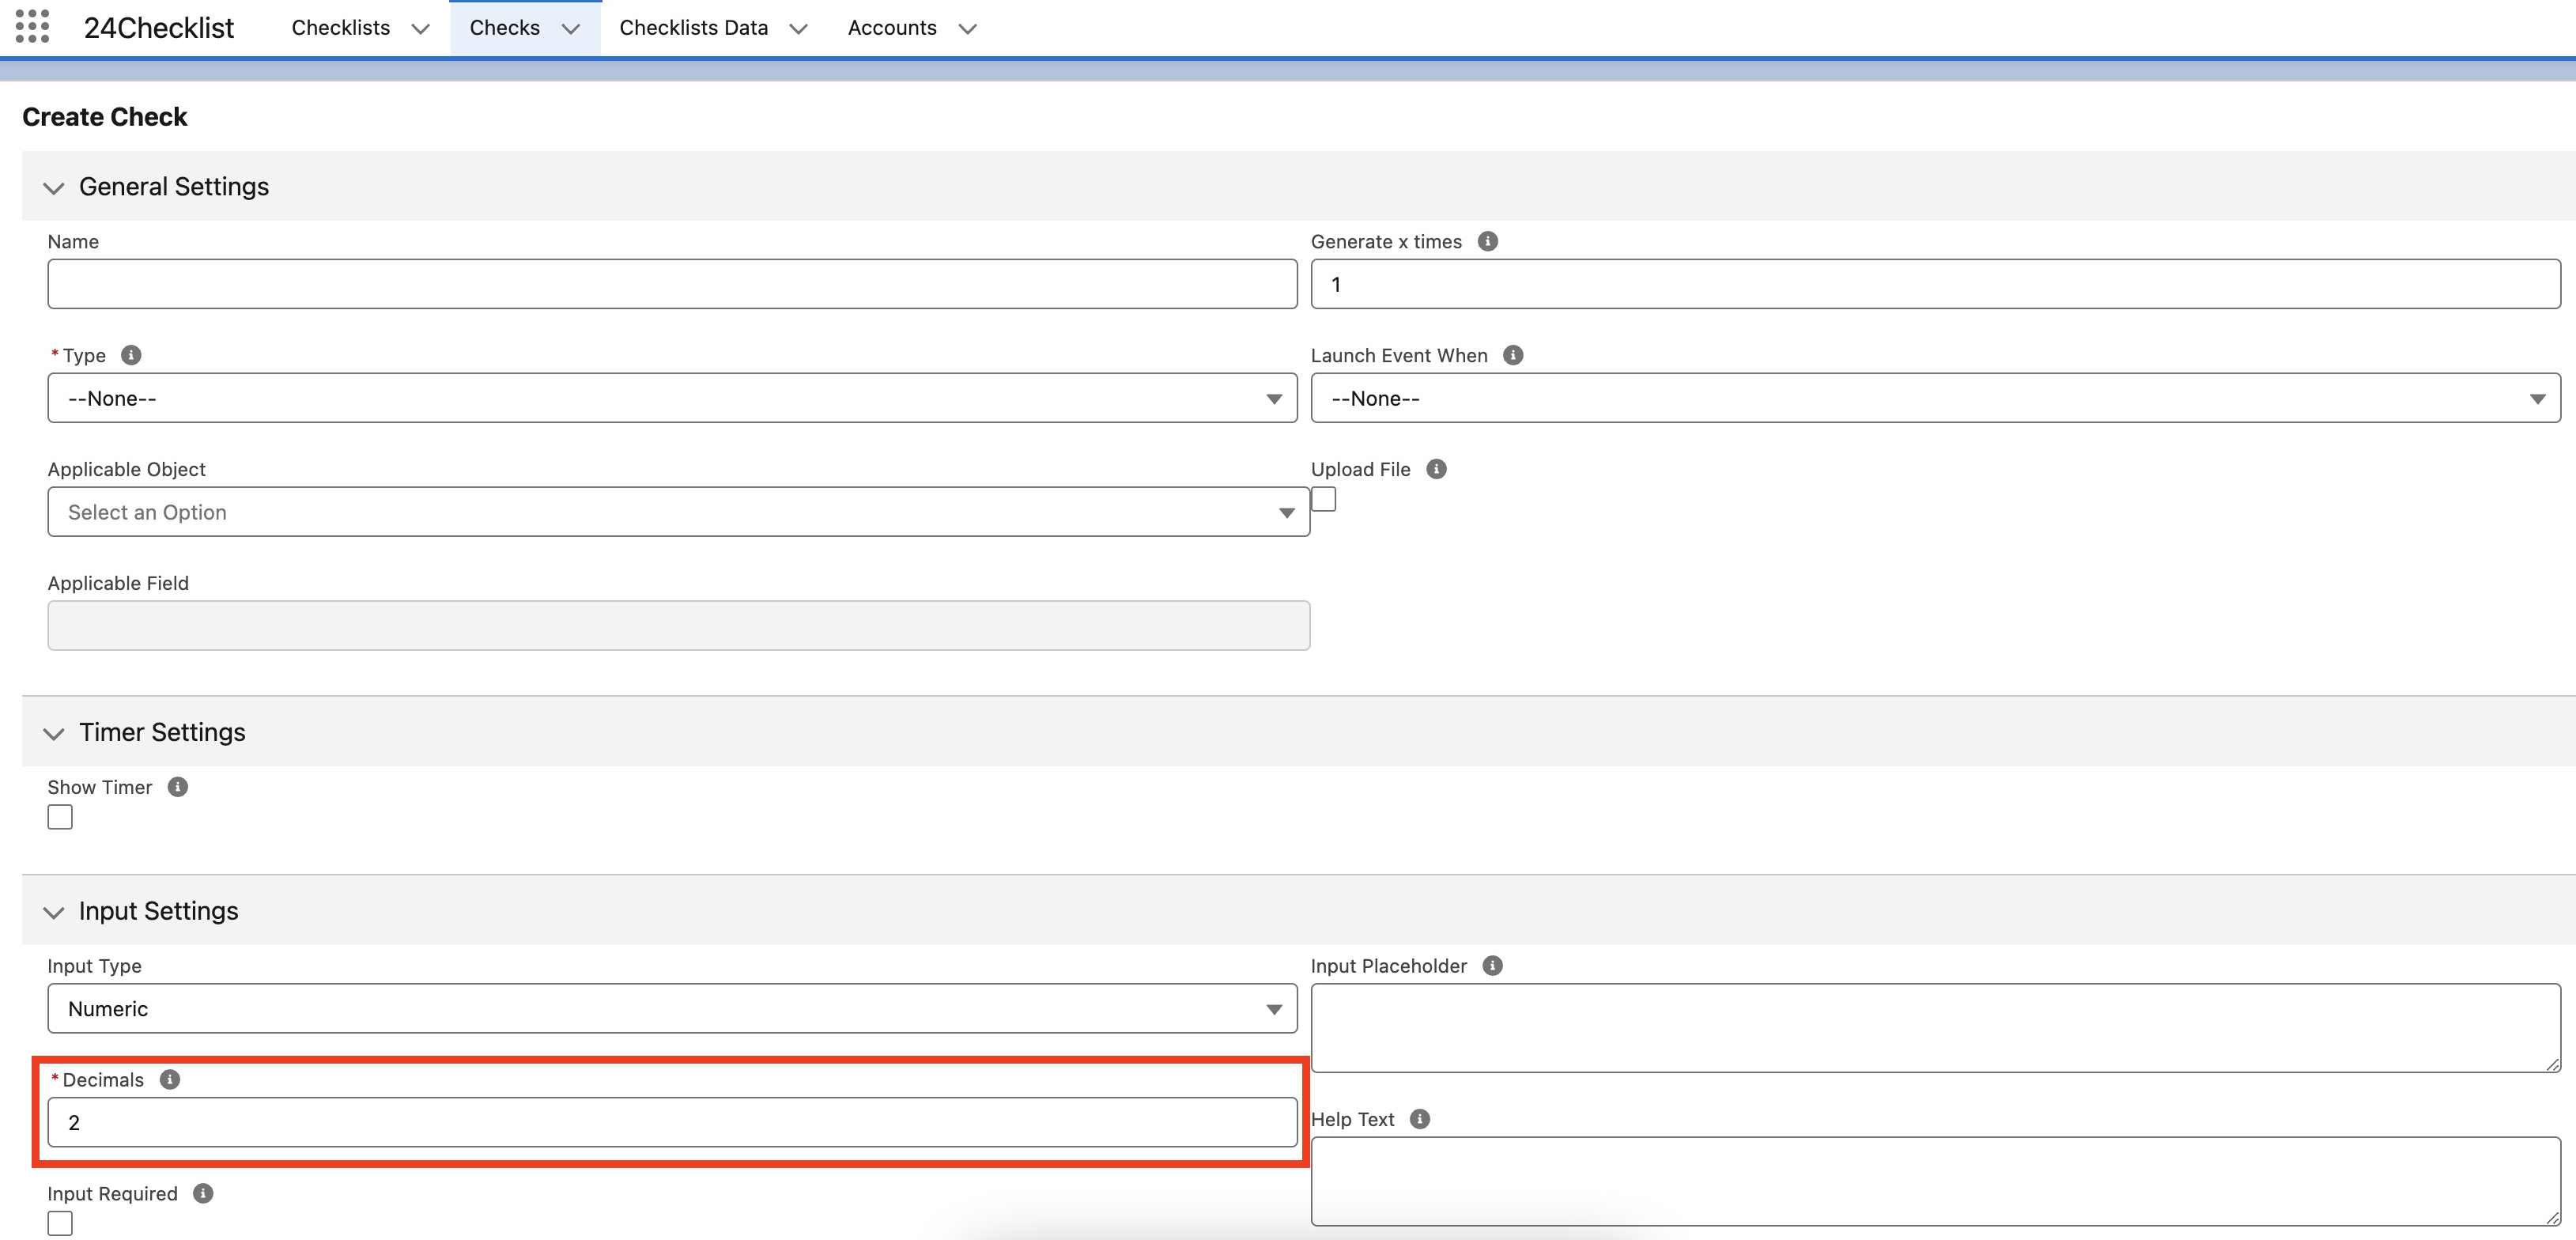Click the Upload File info icon

tap(1436, 469)
